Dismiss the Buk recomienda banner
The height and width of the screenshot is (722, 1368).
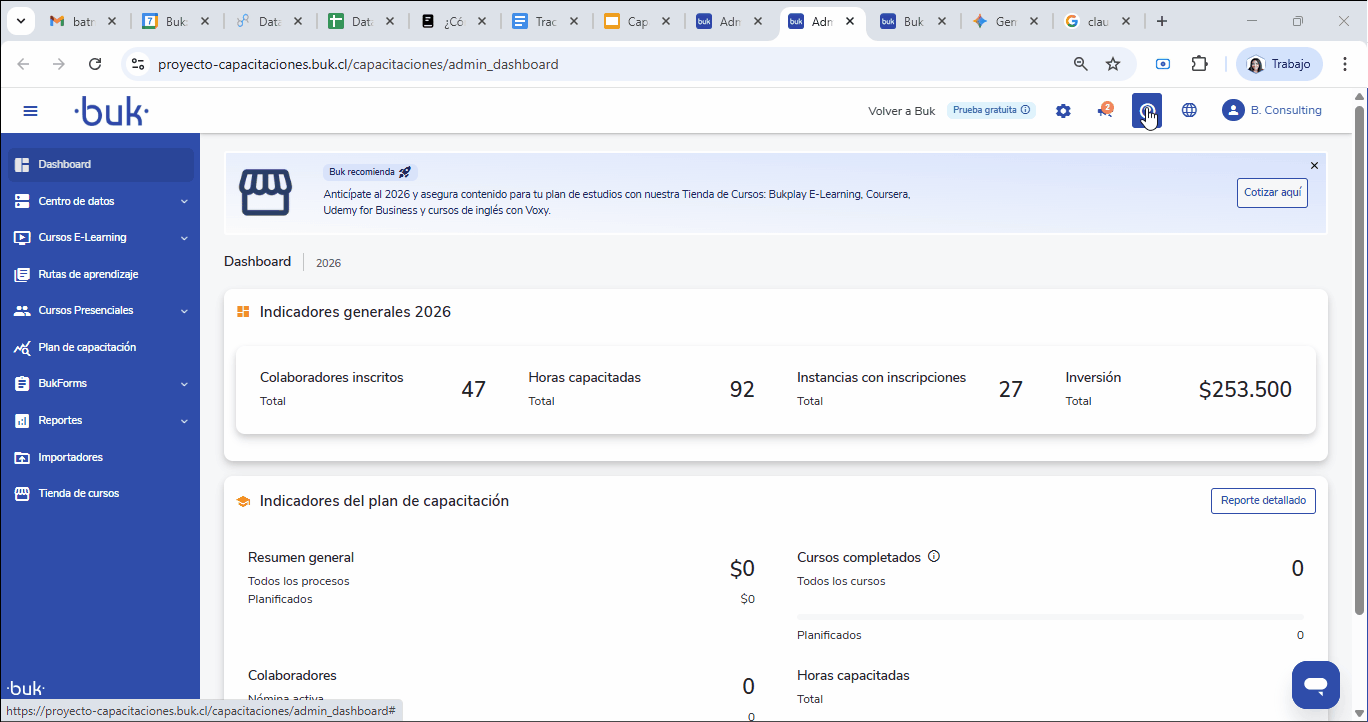pos(1314,165)
